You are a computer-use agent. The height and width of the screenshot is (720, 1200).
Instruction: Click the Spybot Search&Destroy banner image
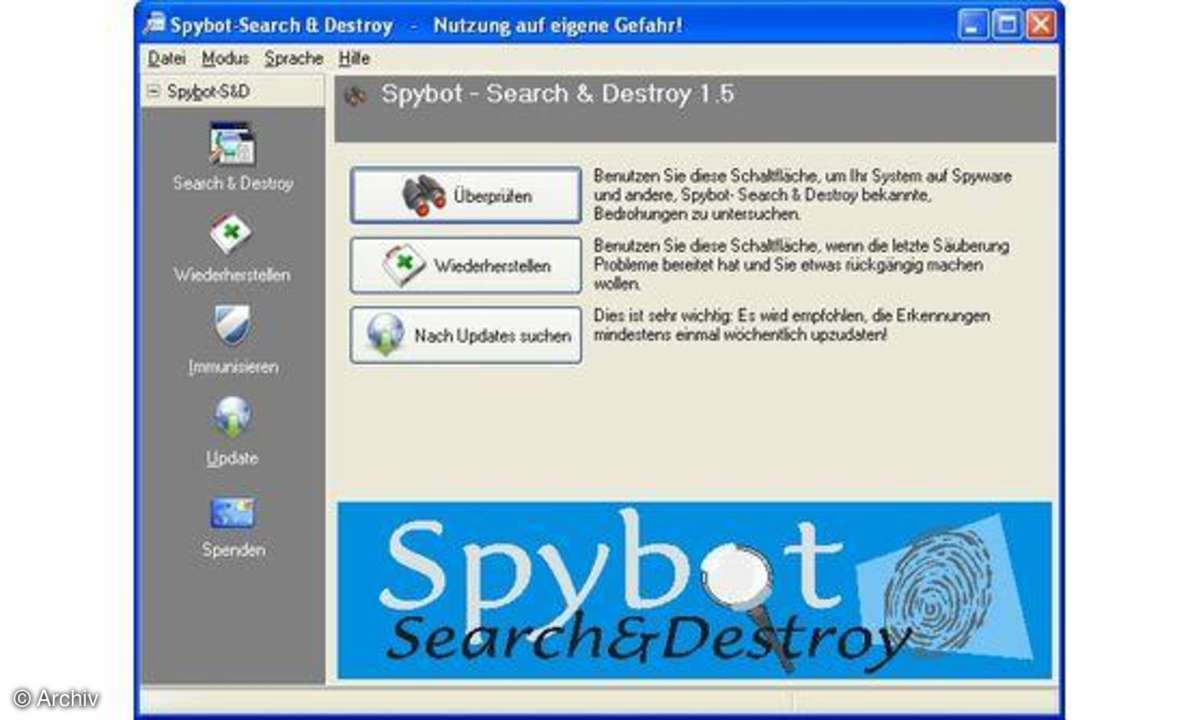(695, 590)
